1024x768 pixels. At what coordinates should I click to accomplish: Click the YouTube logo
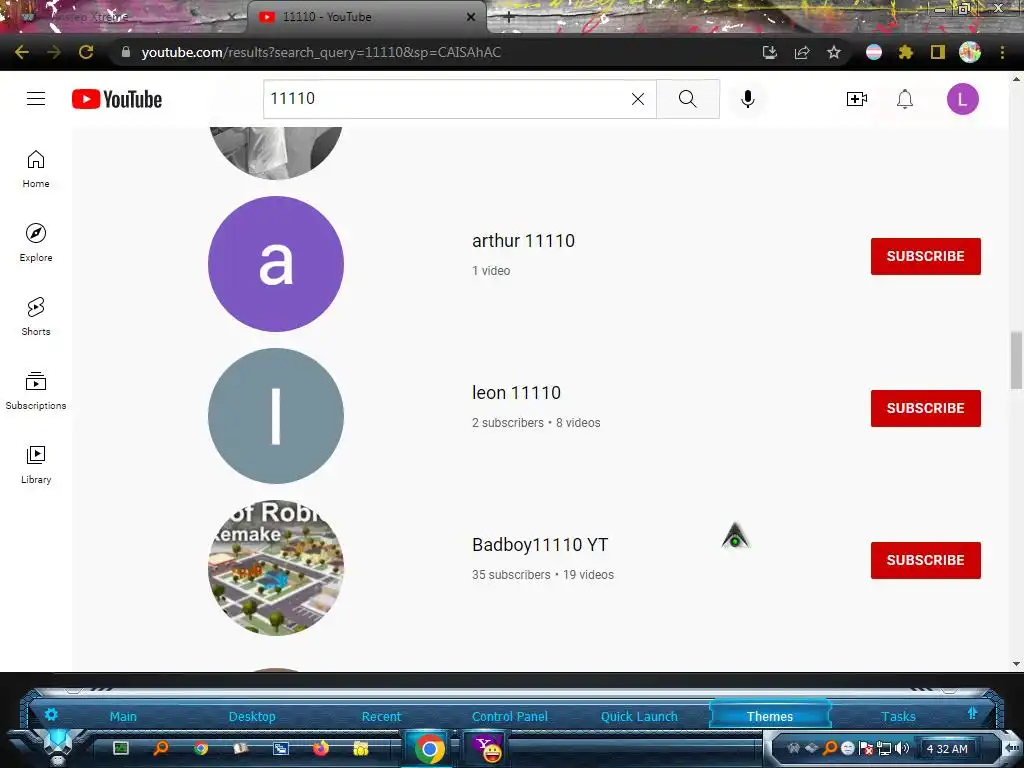tap(117, 99)
